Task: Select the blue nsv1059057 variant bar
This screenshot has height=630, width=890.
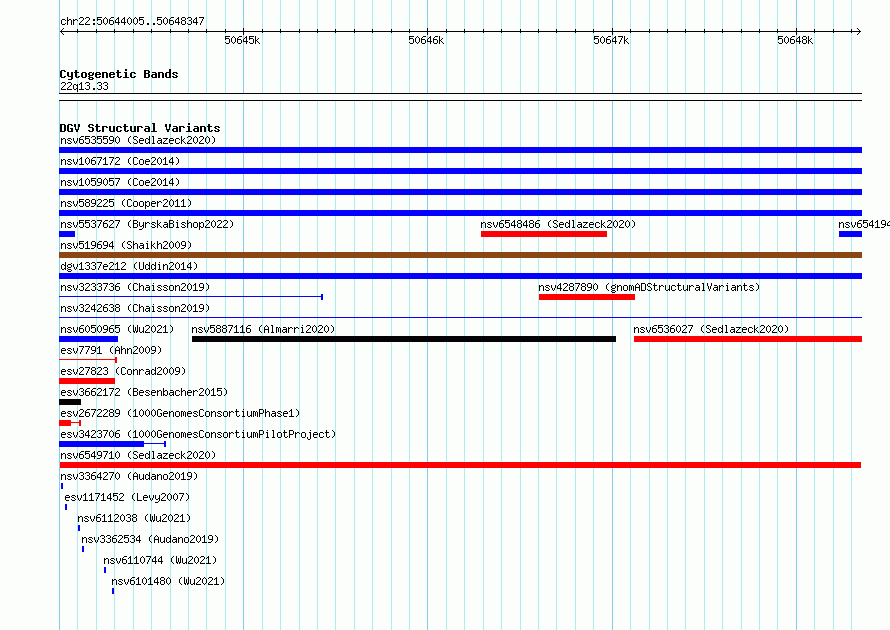Action: tap(460, 192)
